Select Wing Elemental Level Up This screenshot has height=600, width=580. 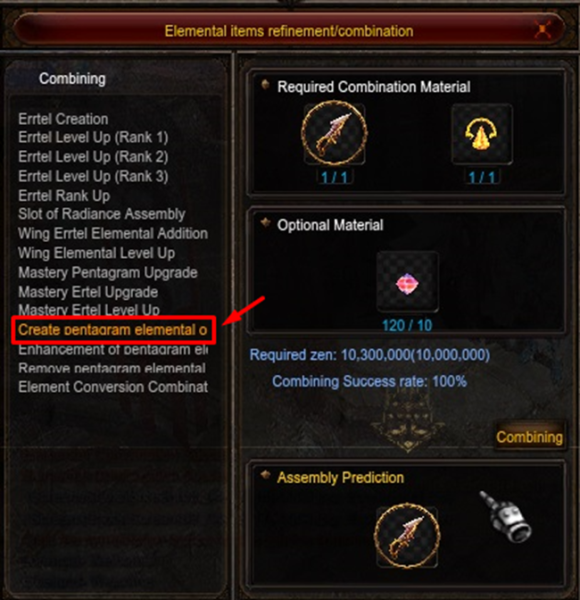96,253
